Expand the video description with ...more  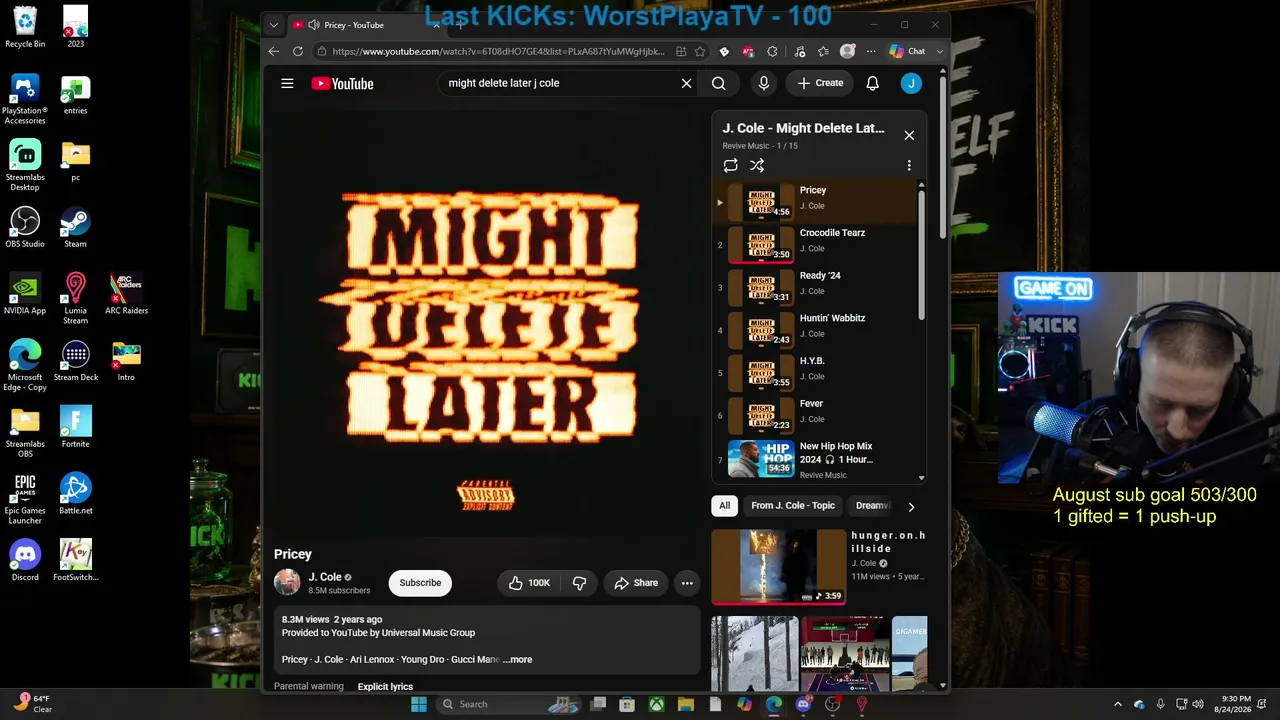coord(518,660)
